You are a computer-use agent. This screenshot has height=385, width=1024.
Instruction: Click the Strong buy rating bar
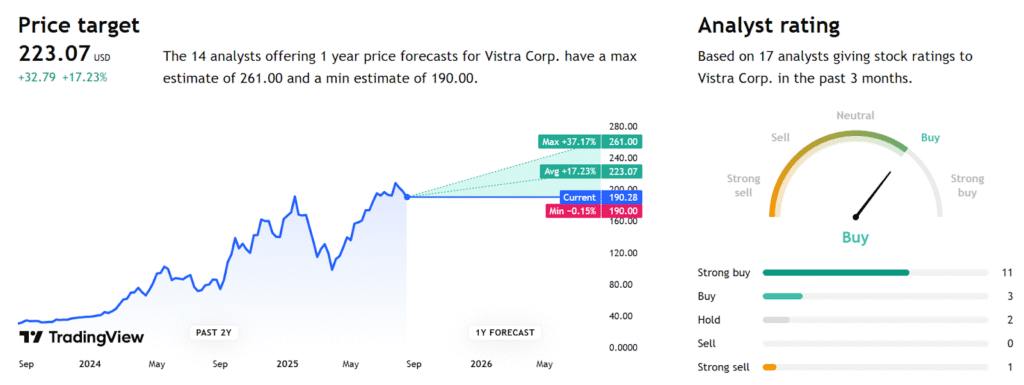(875, 273)
